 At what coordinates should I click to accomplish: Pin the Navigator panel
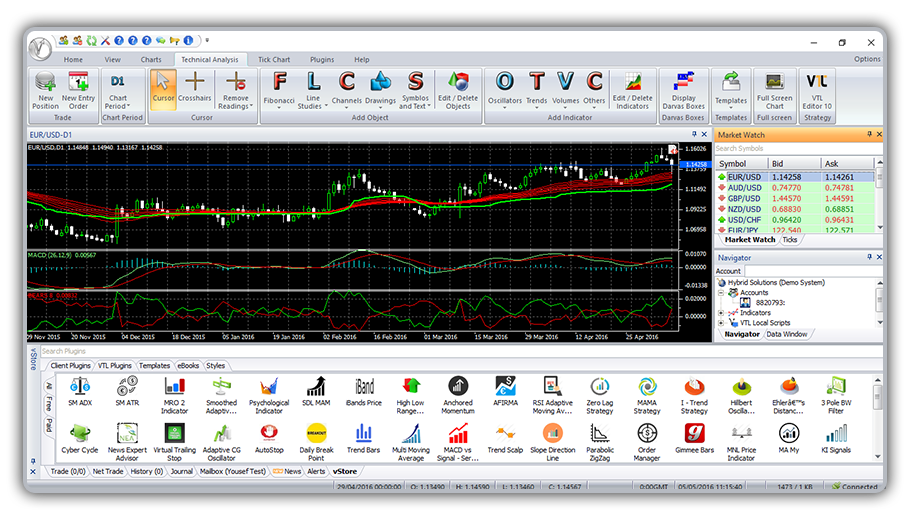coord(869,257)
